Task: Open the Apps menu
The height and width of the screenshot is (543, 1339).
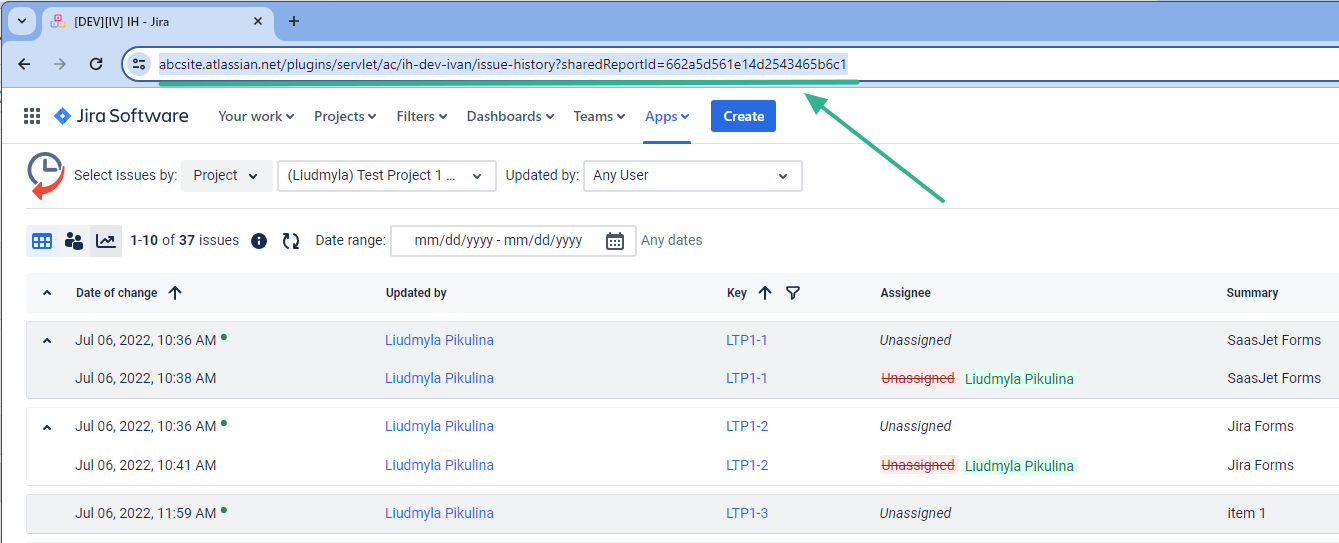Action: point(667,117)
